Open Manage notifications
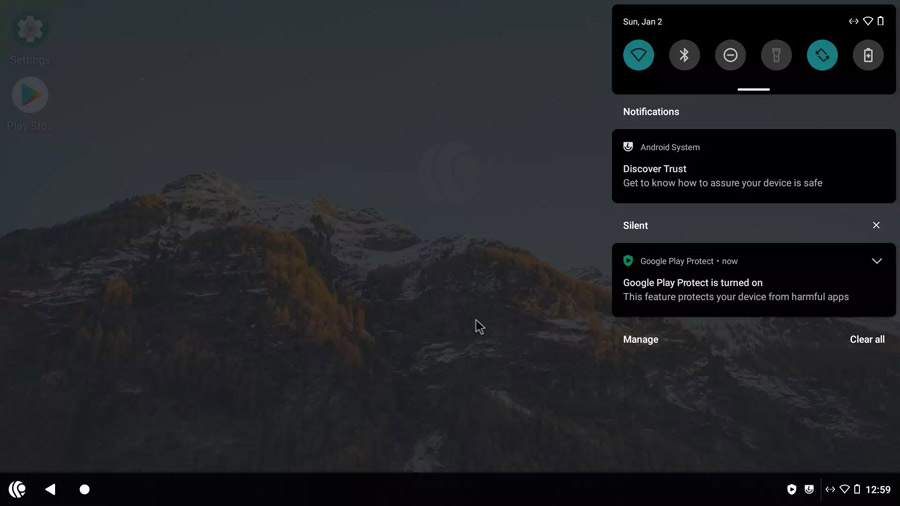This screenshot has width=900, height=506. coord(641,340)
